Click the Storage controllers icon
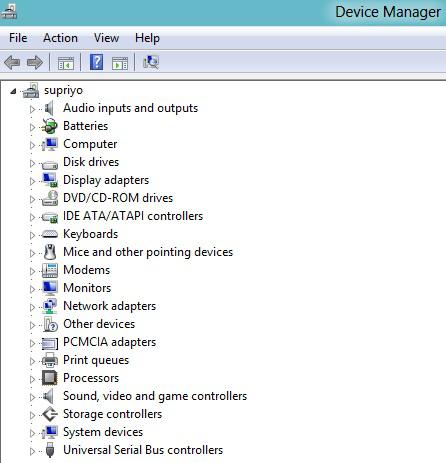Image resolution: width=446 pixels, height=463 pixels. (x=50, y=414)
